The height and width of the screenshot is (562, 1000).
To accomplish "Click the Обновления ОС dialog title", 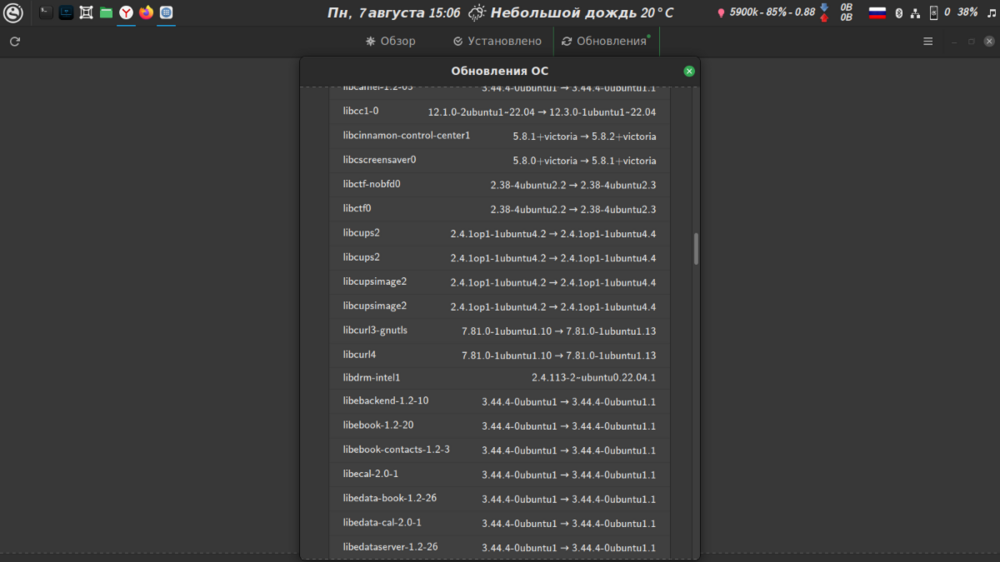I will tap(499, 71).
